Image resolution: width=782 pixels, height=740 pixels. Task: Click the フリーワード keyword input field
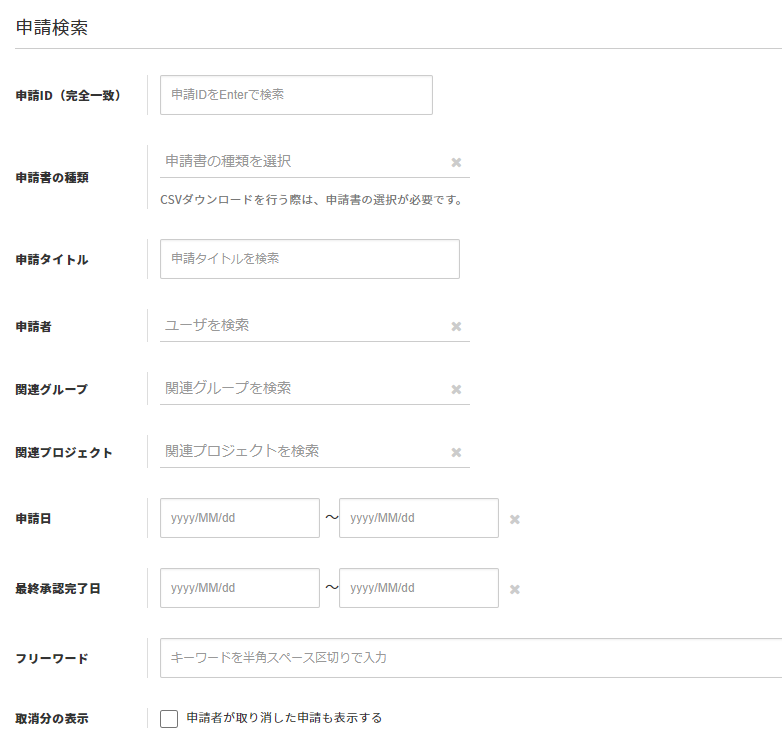coord(470,658)
